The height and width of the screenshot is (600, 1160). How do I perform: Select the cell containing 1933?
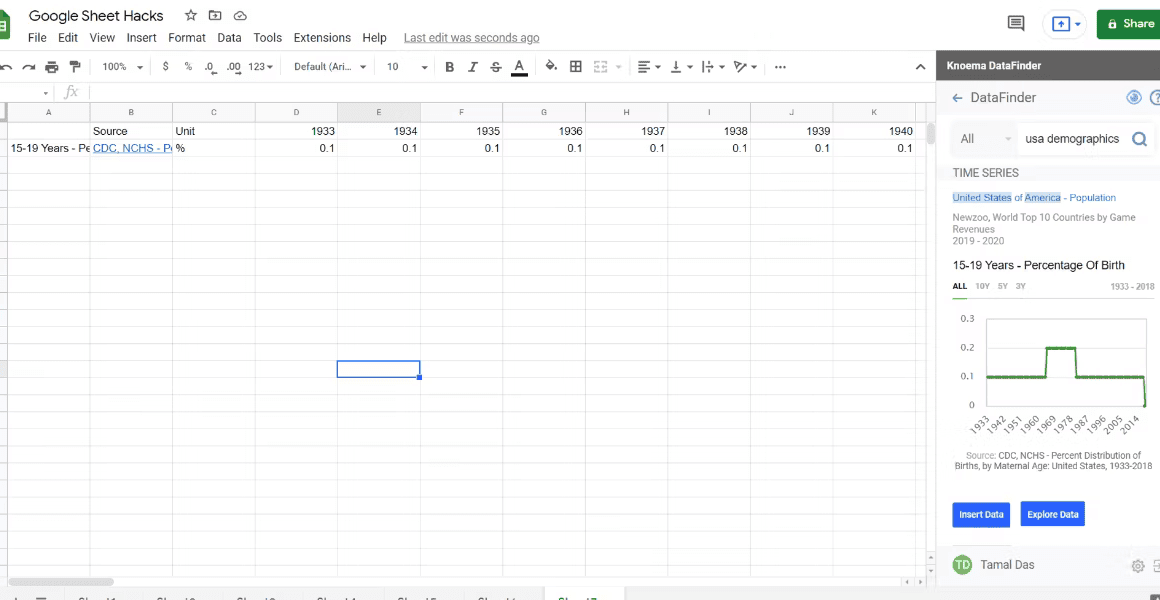coord(297,131)
